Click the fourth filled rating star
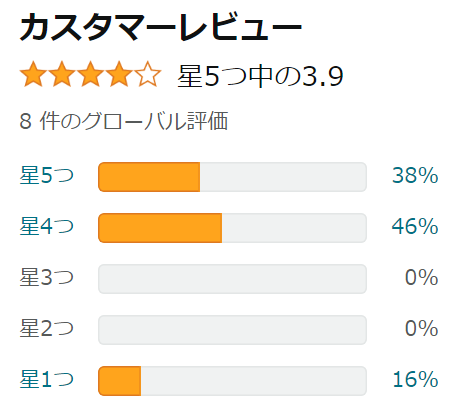 pos(119,74)
